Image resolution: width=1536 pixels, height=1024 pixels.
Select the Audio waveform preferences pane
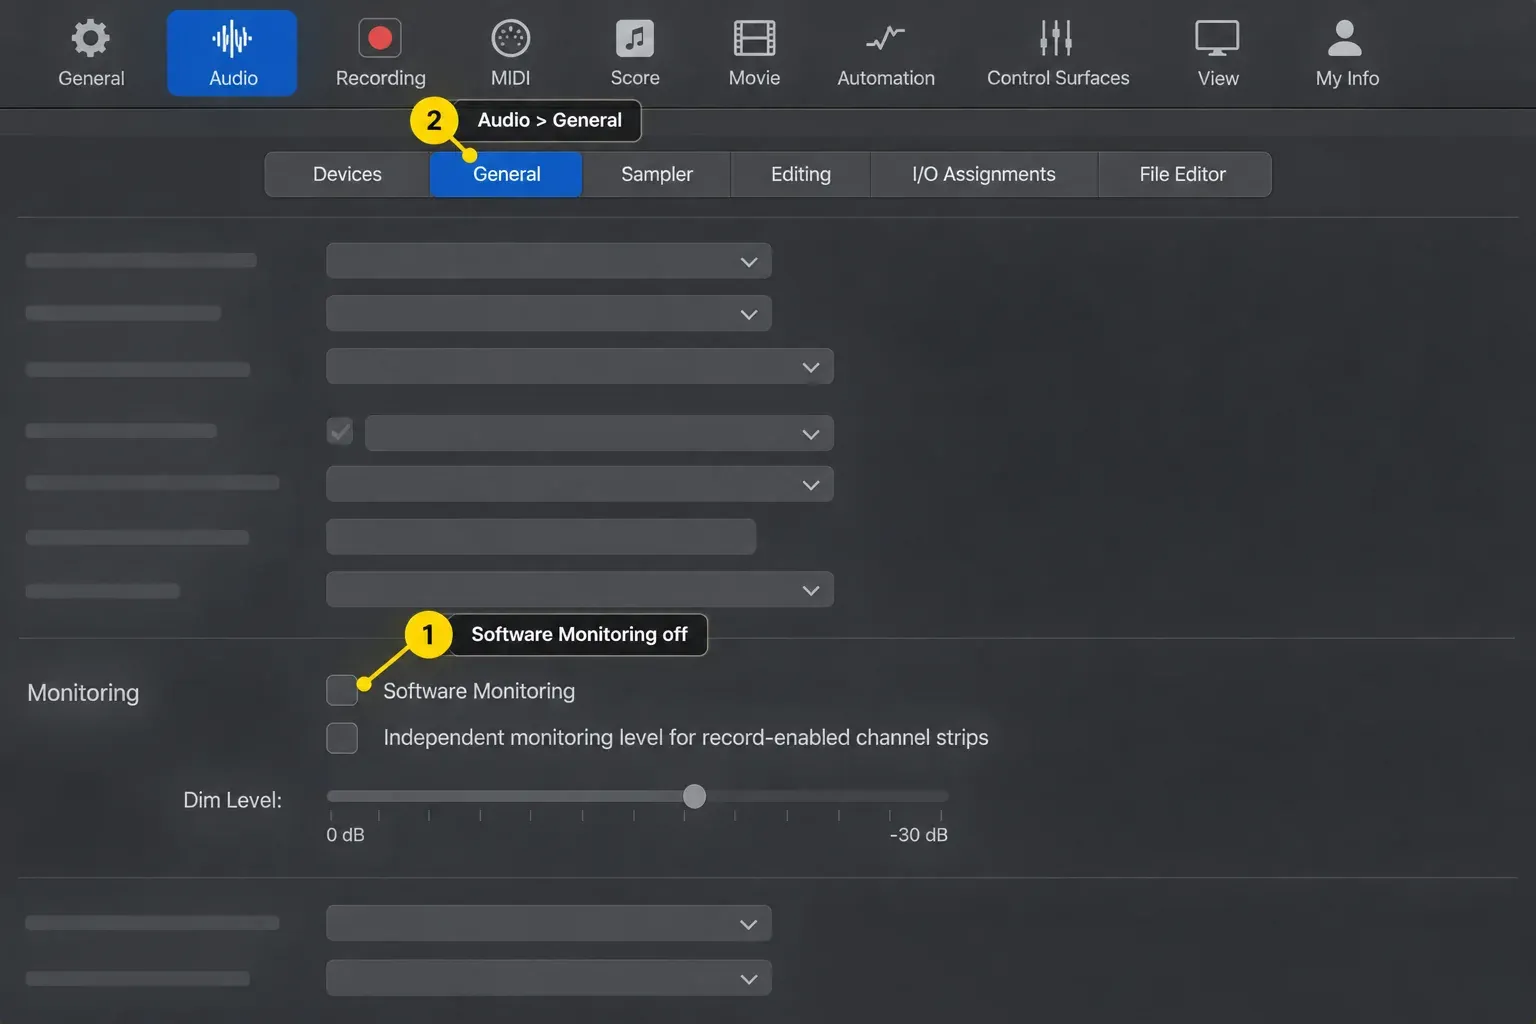click(232, 54)
